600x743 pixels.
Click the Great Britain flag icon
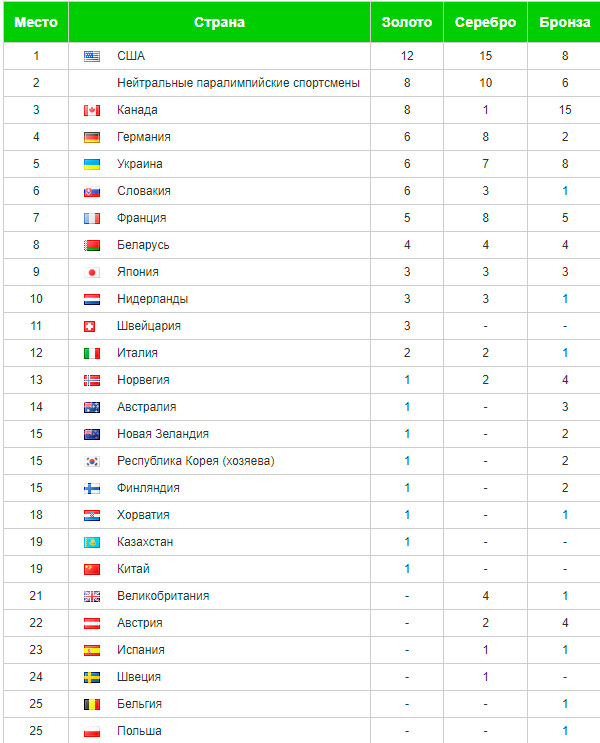click(x=92, y=597)
